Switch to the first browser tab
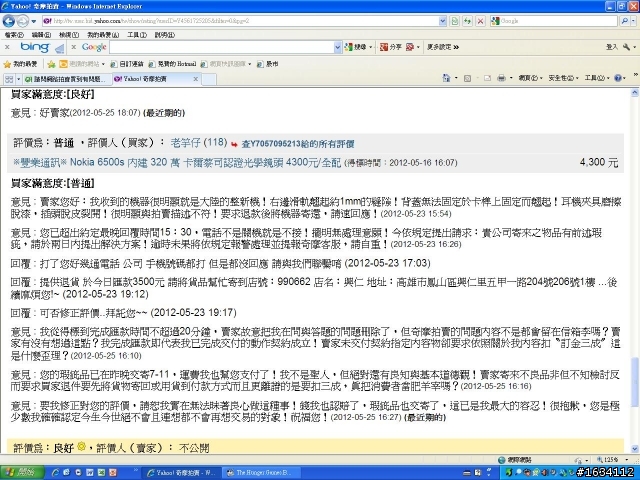Screen dimensions: 640x480 [x=65, y=79]
